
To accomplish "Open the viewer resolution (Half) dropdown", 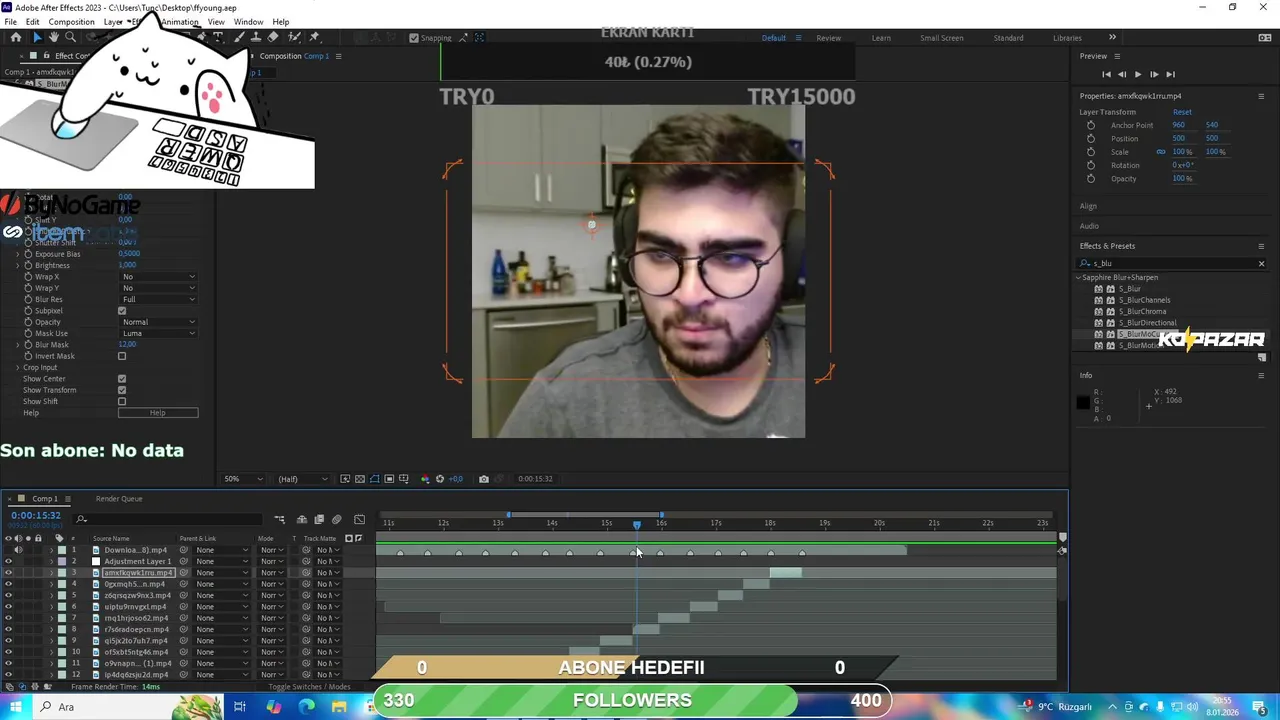I will [302, 479].
